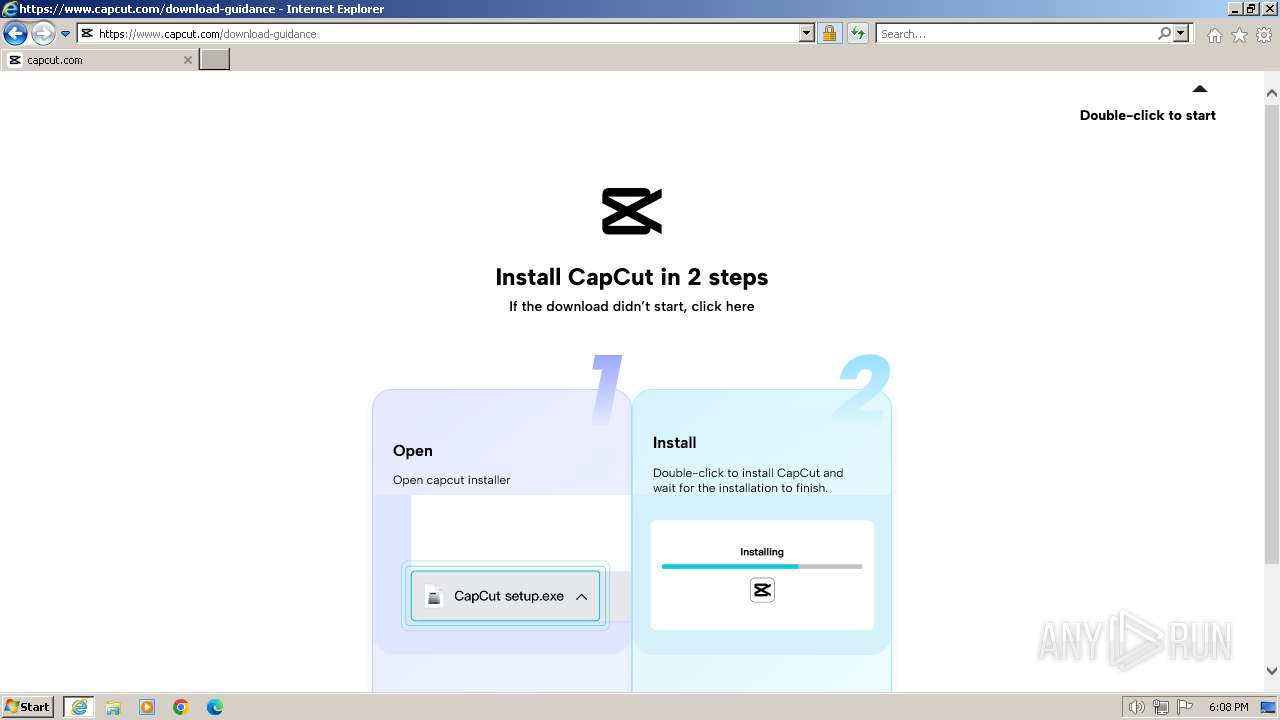Click the Open step heading
The height and width of the screenshot is (720, 1280).
[x=413, y=450]
